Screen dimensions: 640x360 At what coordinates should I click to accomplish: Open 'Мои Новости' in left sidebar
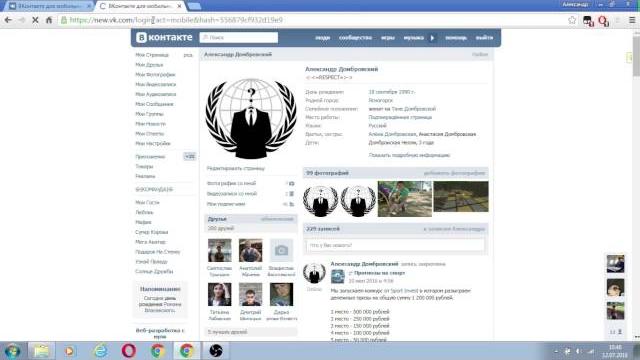tap(150, 124)
